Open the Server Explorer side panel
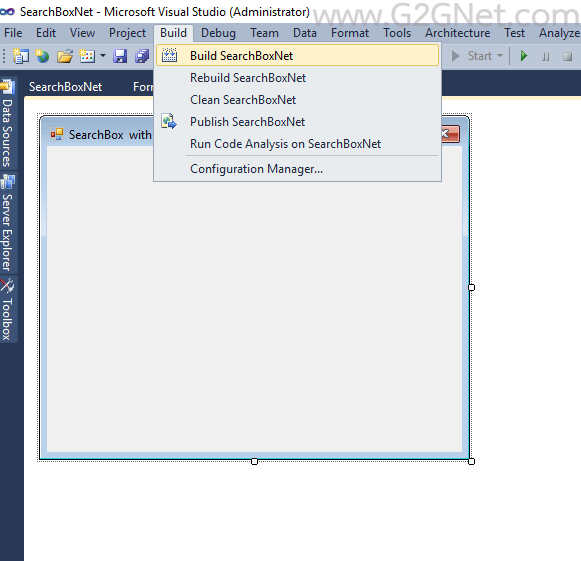The width and height of the screenshot is (581, 561). pyautogui.click(x=7, y=222)
